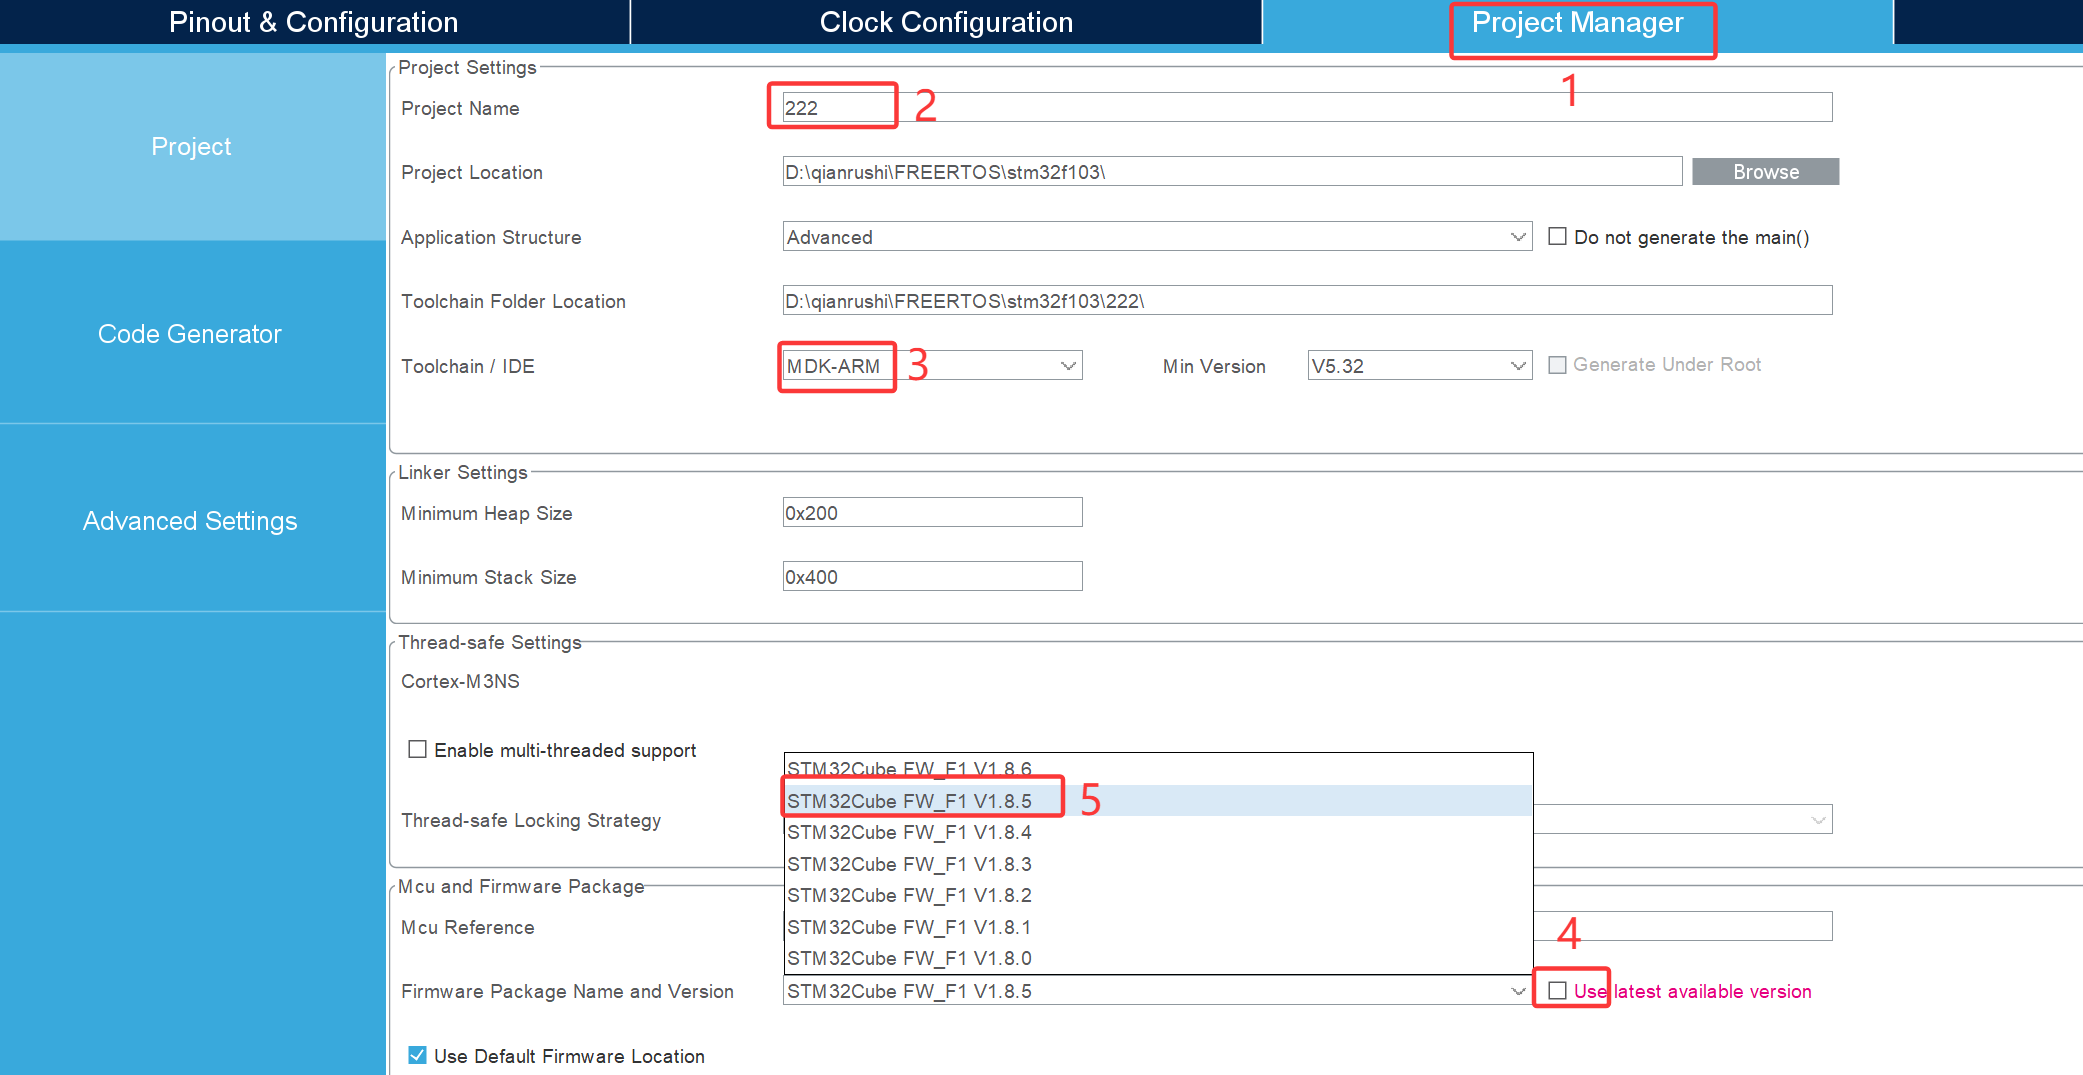Open Application Structure dropdown

[1157, 236]
